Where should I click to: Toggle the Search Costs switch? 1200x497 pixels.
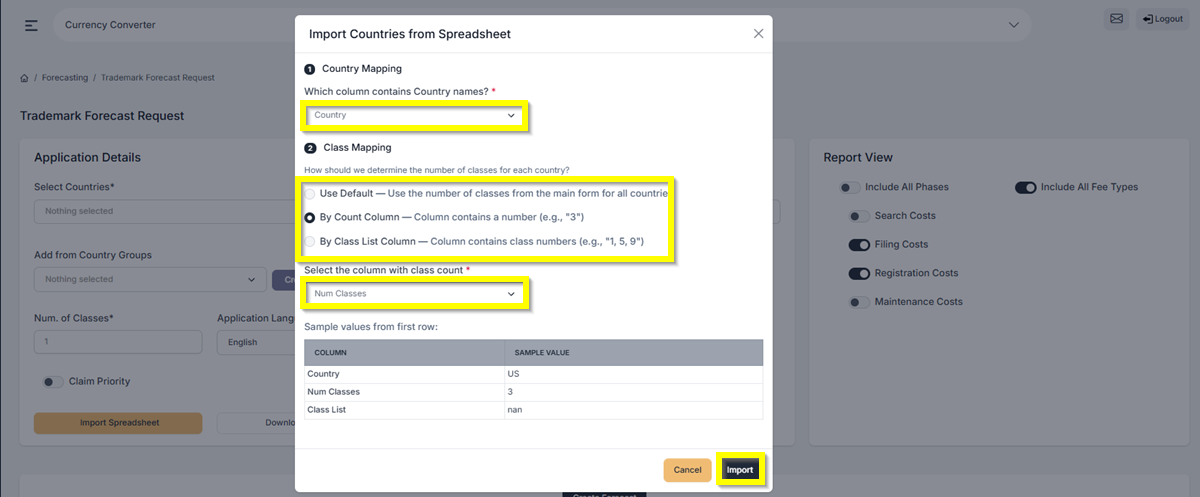[x=859, y=216]
